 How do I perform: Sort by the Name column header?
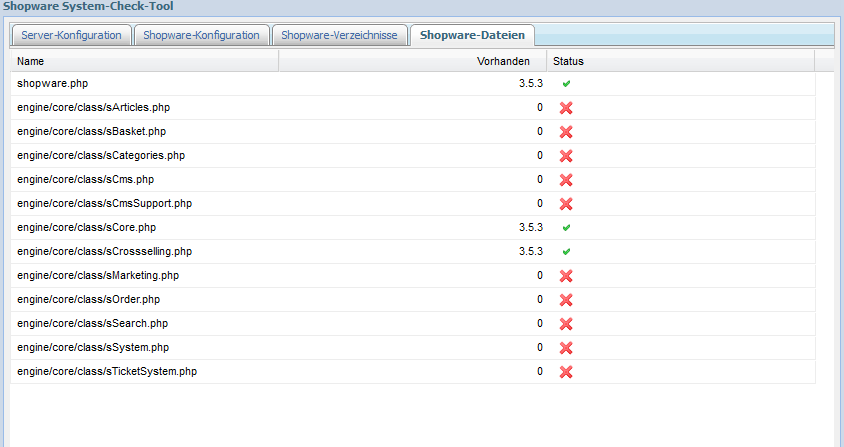(144, 61)
